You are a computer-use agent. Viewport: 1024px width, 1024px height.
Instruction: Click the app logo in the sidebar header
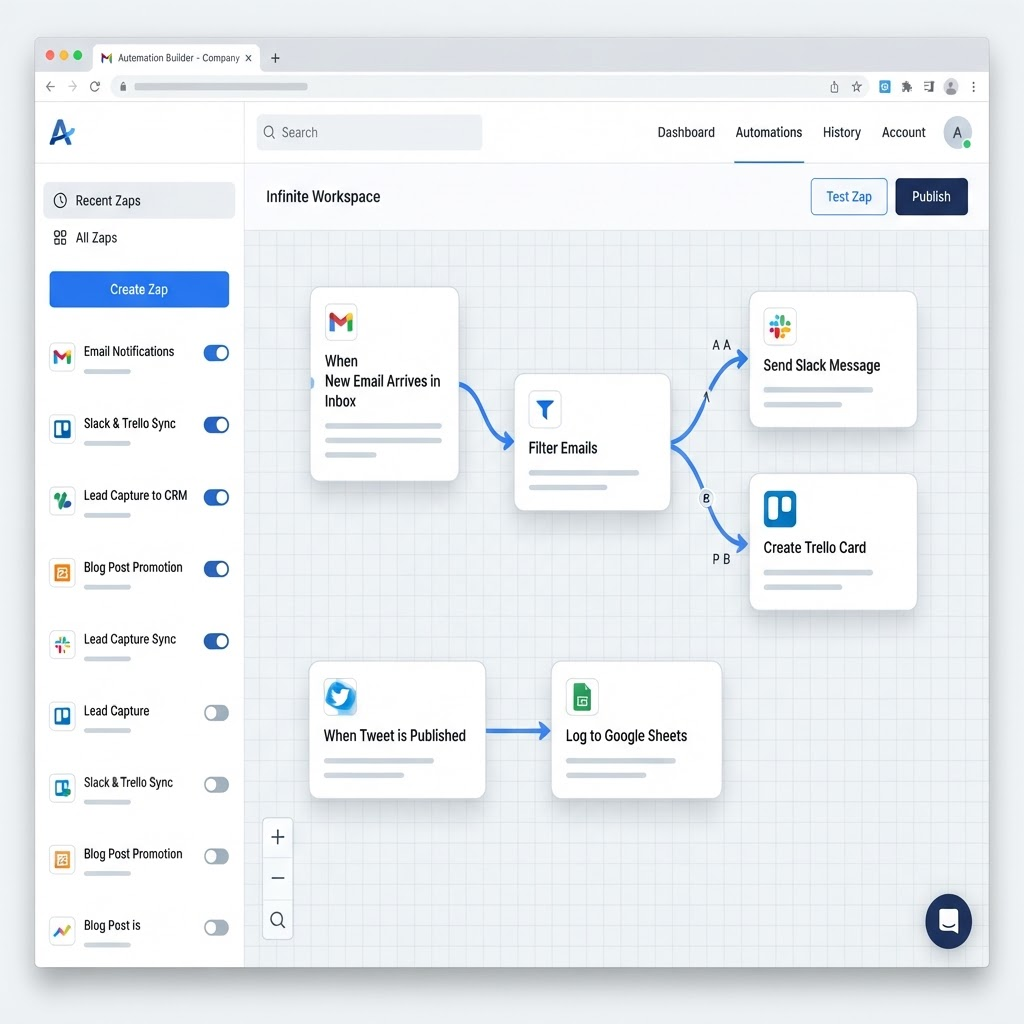62,133
